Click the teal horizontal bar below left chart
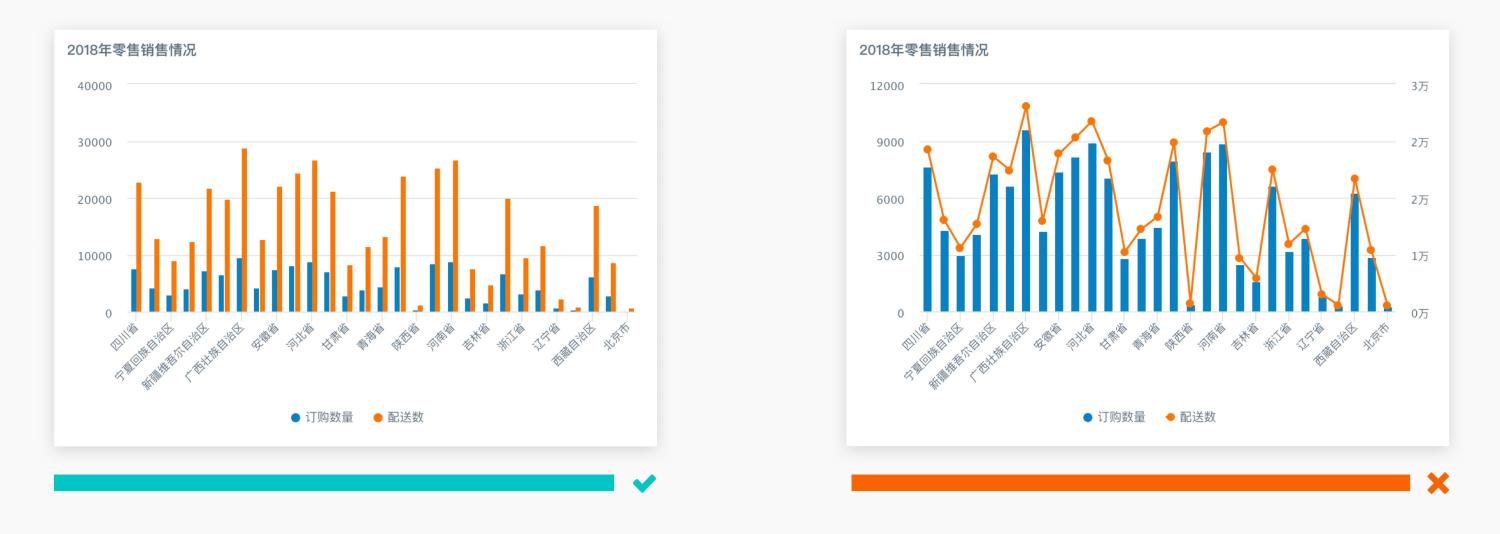This screenshot has width=1500, height=534. tap(333, 483)
